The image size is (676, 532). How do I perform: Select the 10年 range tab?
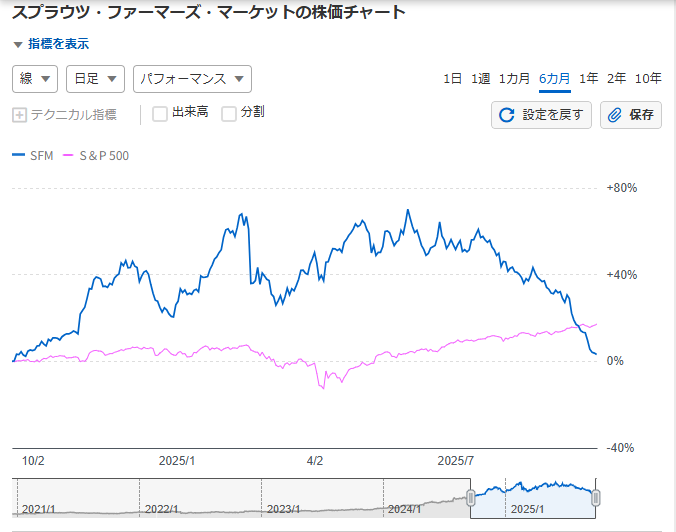[x=648, y=78]
